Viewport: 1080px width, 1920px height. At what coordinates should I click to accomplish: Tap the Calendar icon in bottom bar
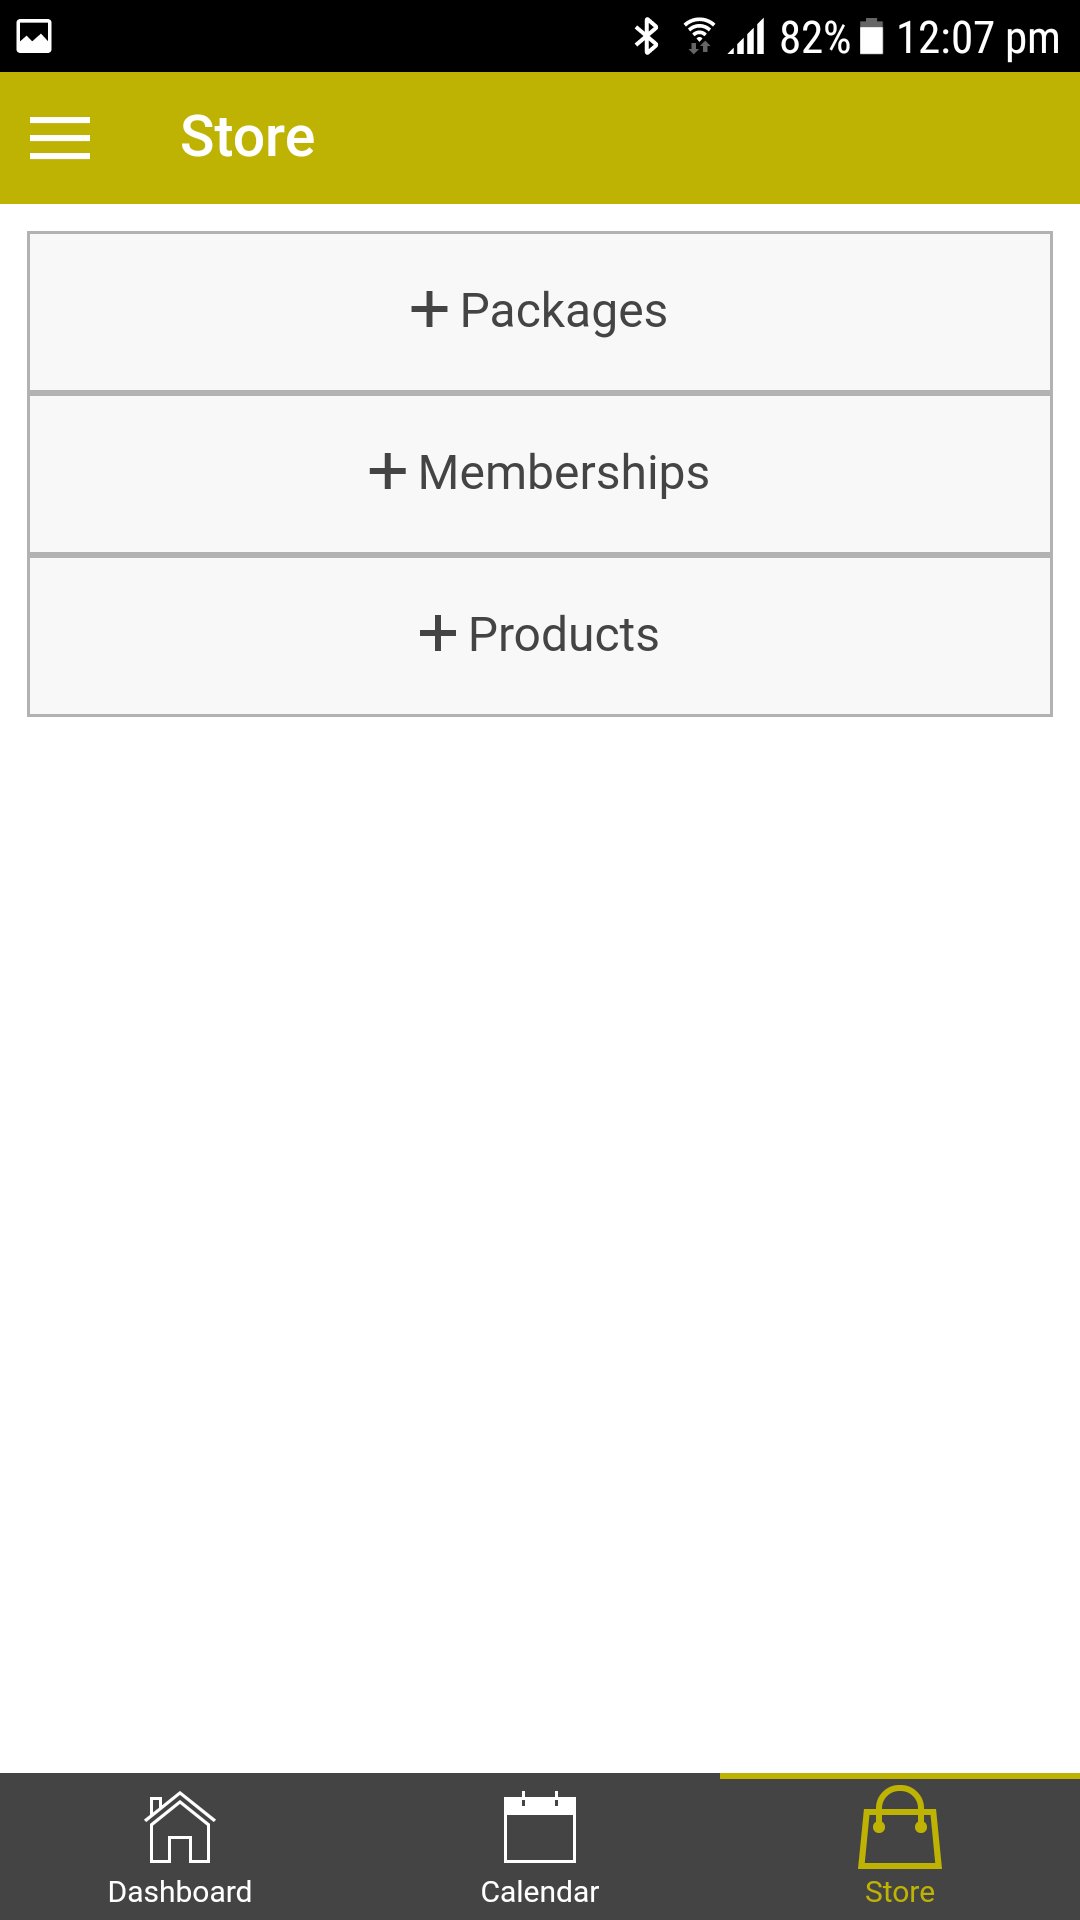click(540, 1829)
